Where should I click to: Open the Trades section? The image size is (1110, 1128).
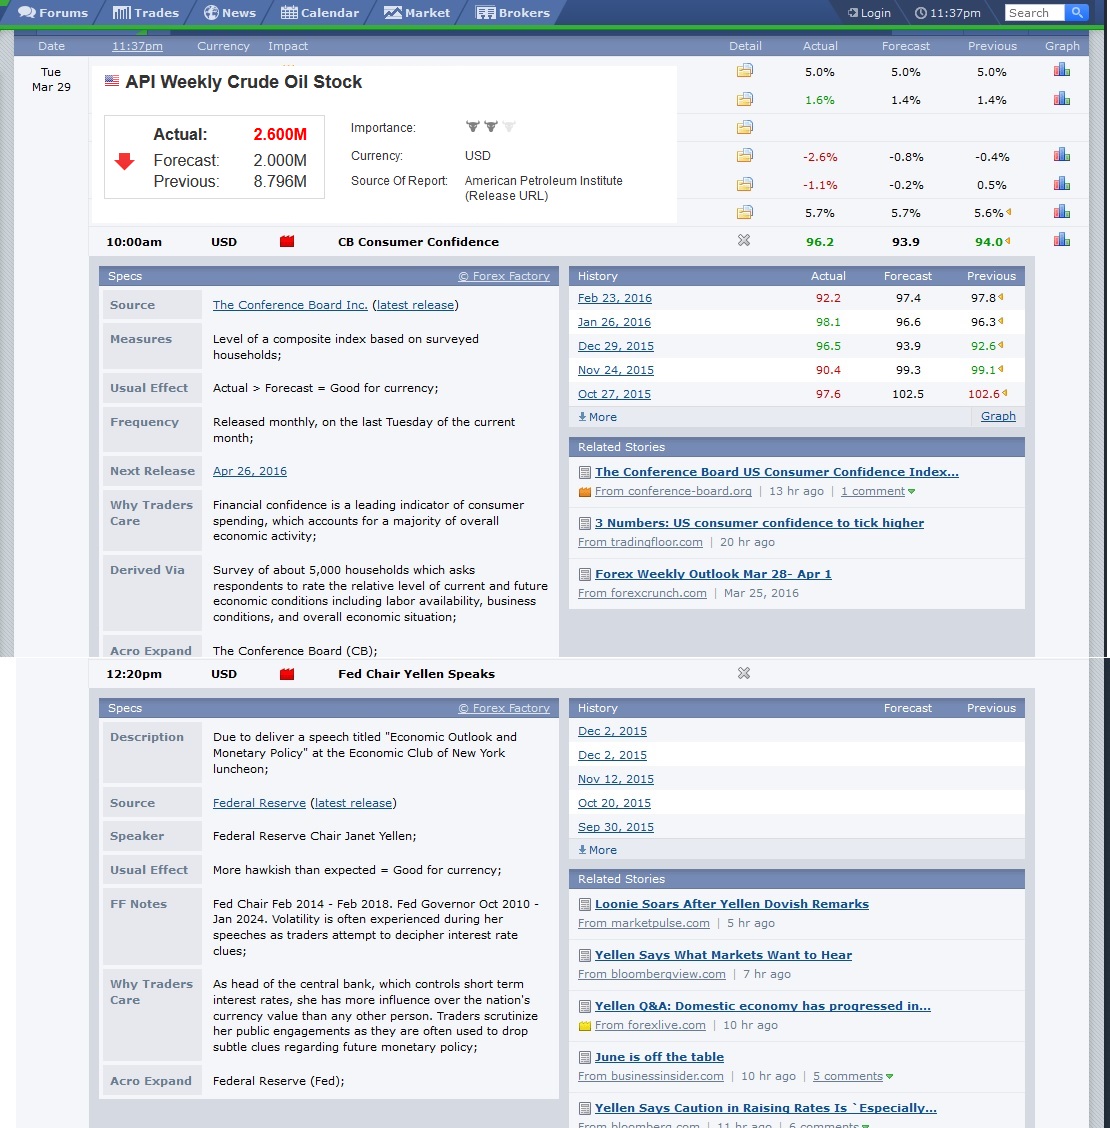click(x=145, y=12)
